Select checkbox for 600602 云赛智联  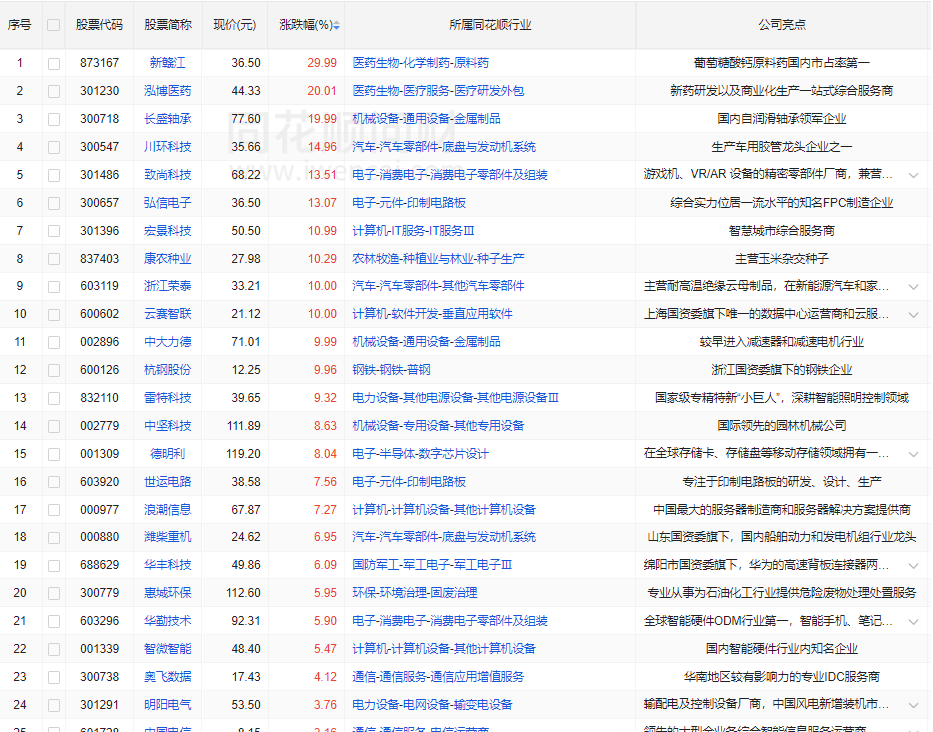point(54,315)
